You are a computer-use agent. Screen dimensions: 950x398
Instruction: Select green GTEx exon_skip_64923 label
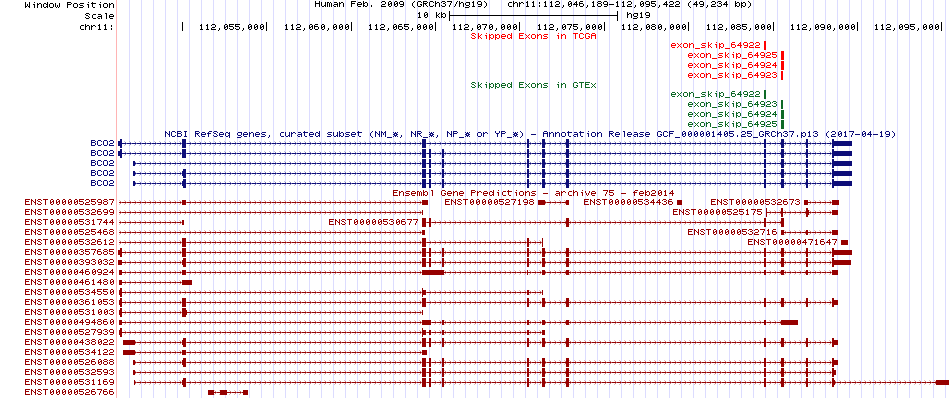[732, 104]
